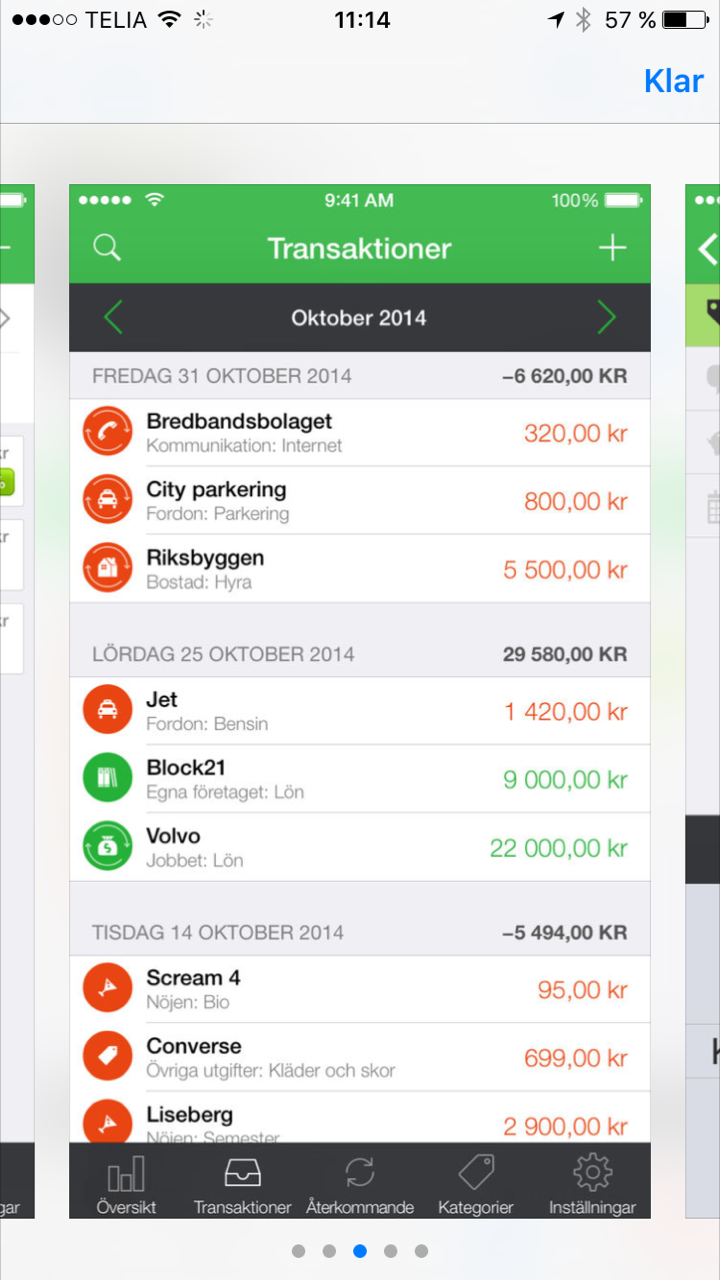Tap the Riksbyggen house icon

pyautogui.click(x=107, y=568)
